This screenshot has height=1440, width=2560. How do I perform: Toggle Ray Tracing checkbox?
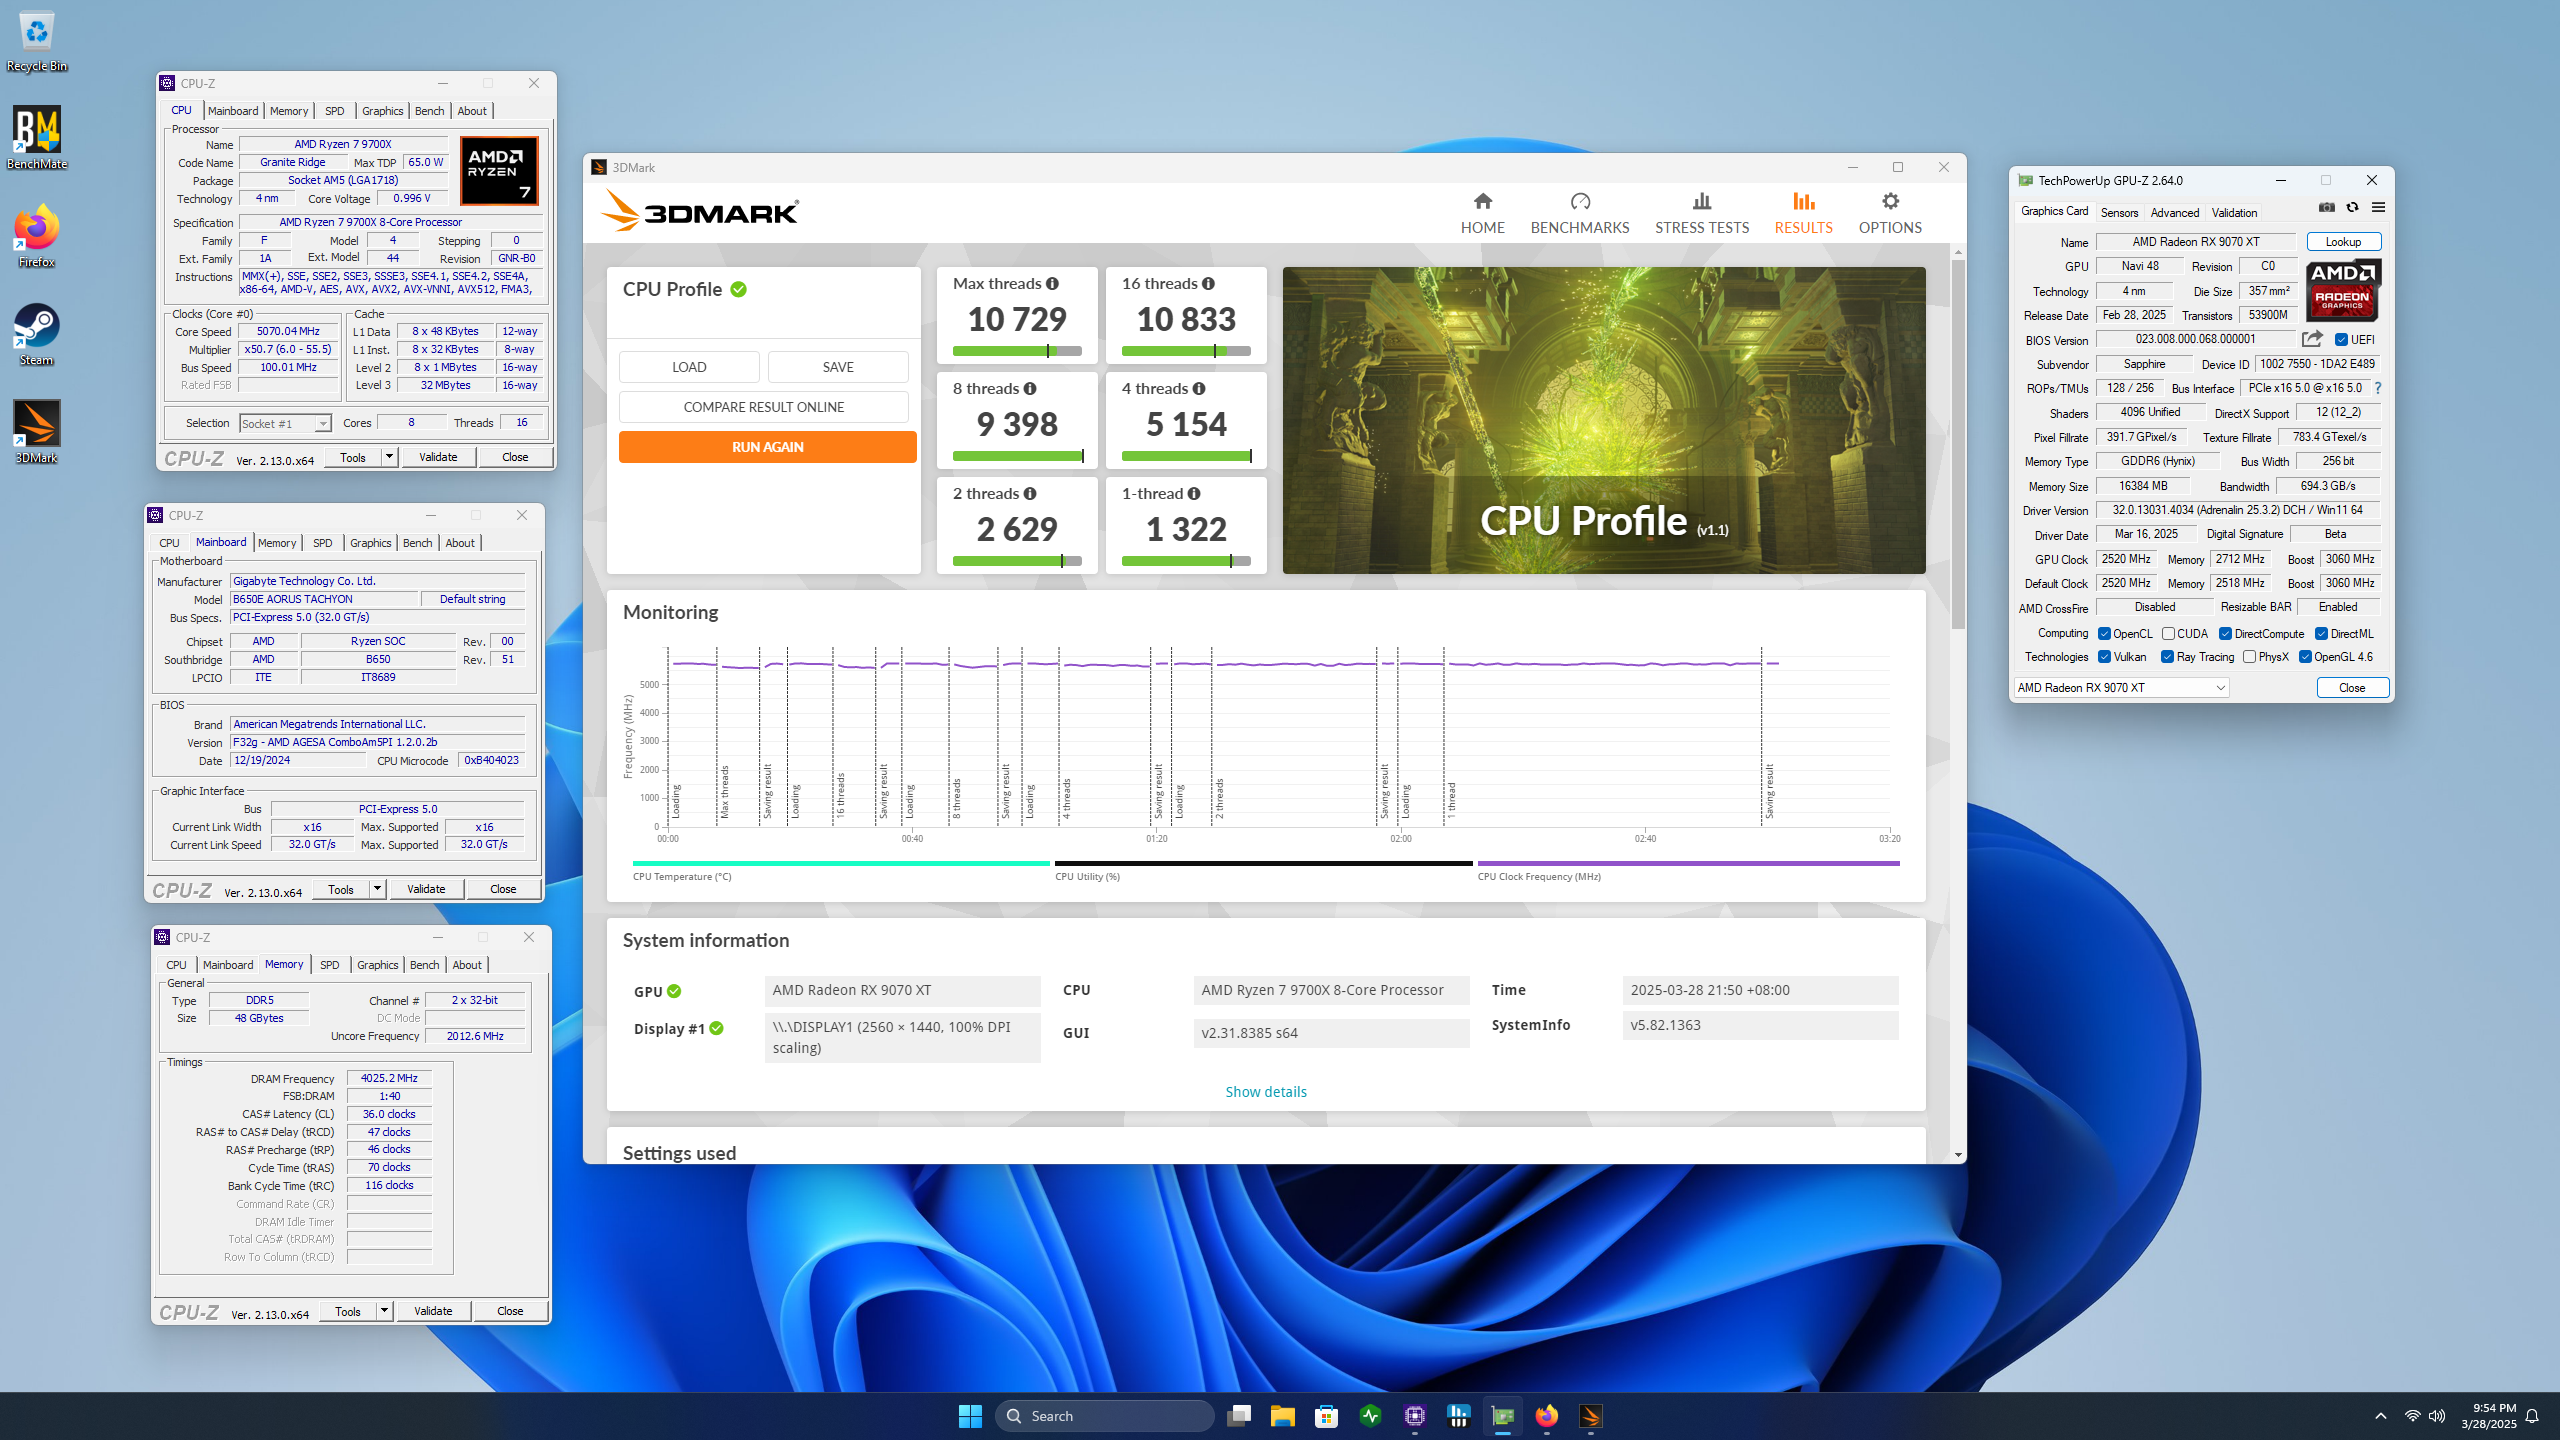[x=2167, y=657]
